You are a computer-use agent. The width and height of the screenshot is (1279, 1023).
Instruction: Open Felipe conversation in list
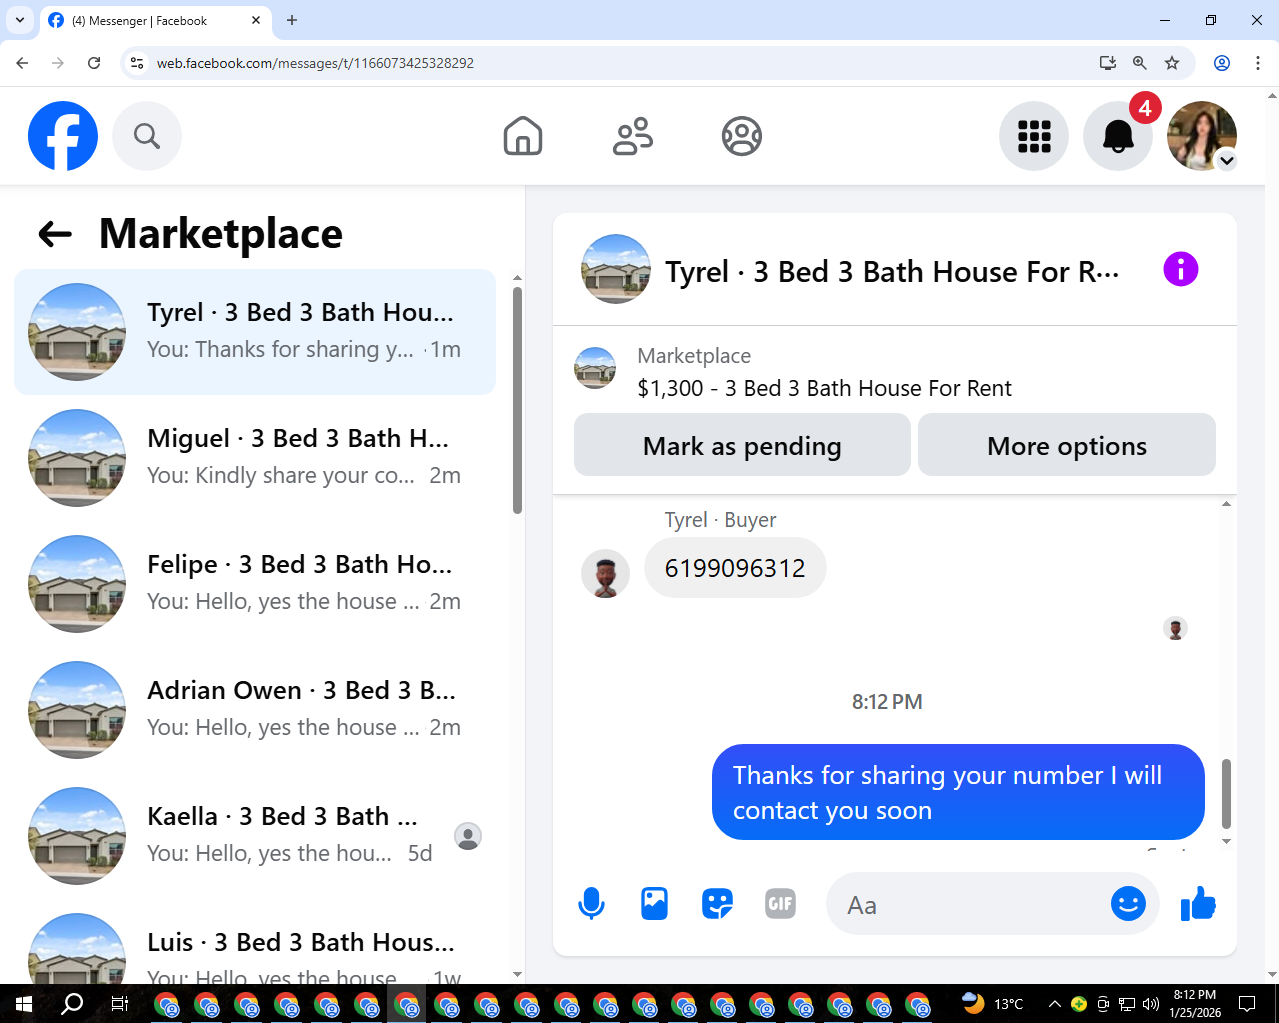click(x=255, y=584)
